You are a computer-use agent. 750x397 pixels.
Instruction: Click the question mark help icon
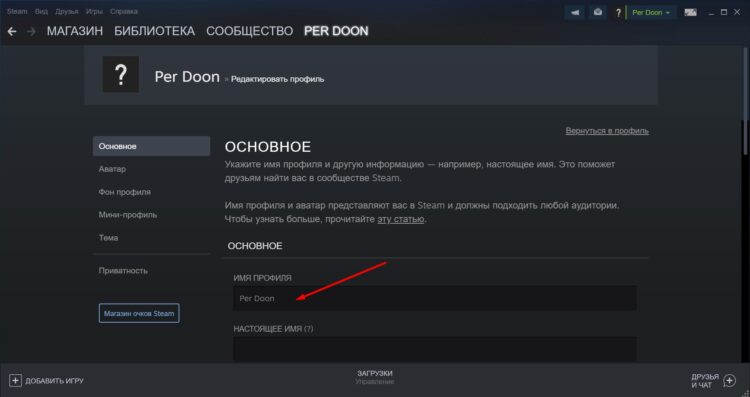(618, 13)
